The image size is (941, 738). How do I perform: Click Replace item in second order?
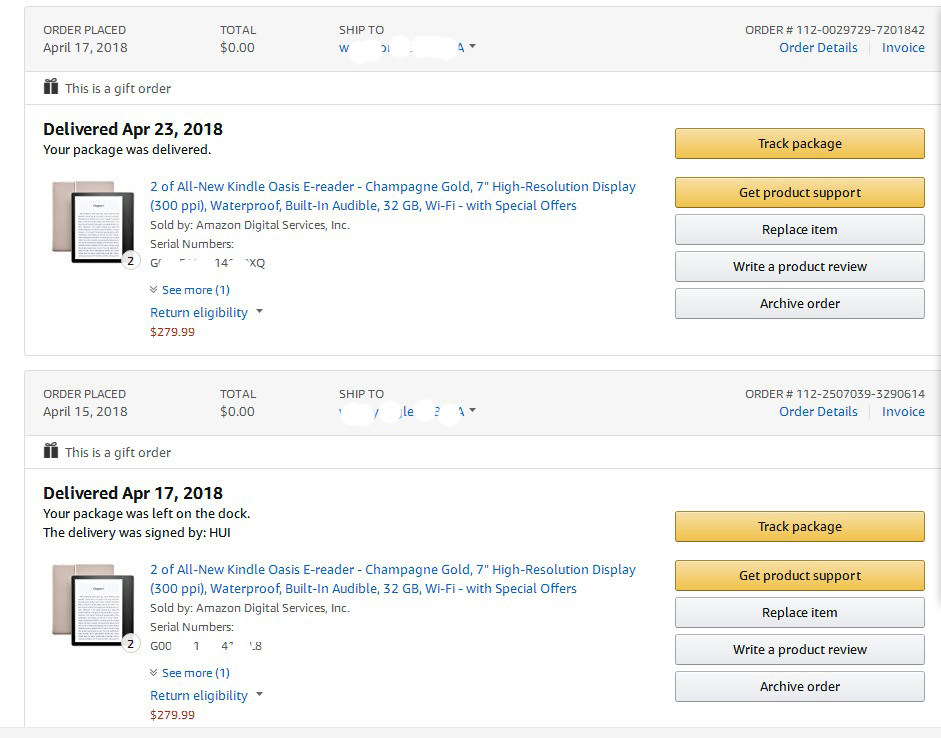799,612
